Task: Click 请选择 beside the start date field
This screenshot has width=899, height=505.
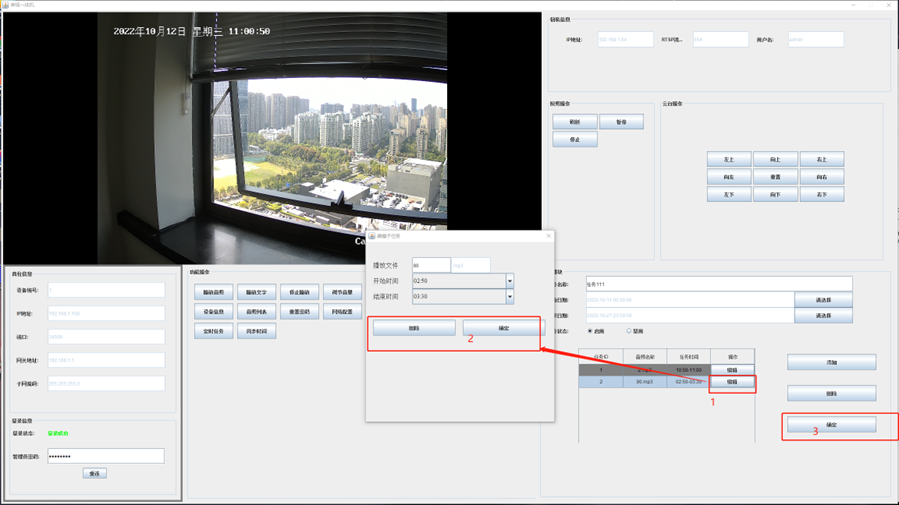Action: 823,300
